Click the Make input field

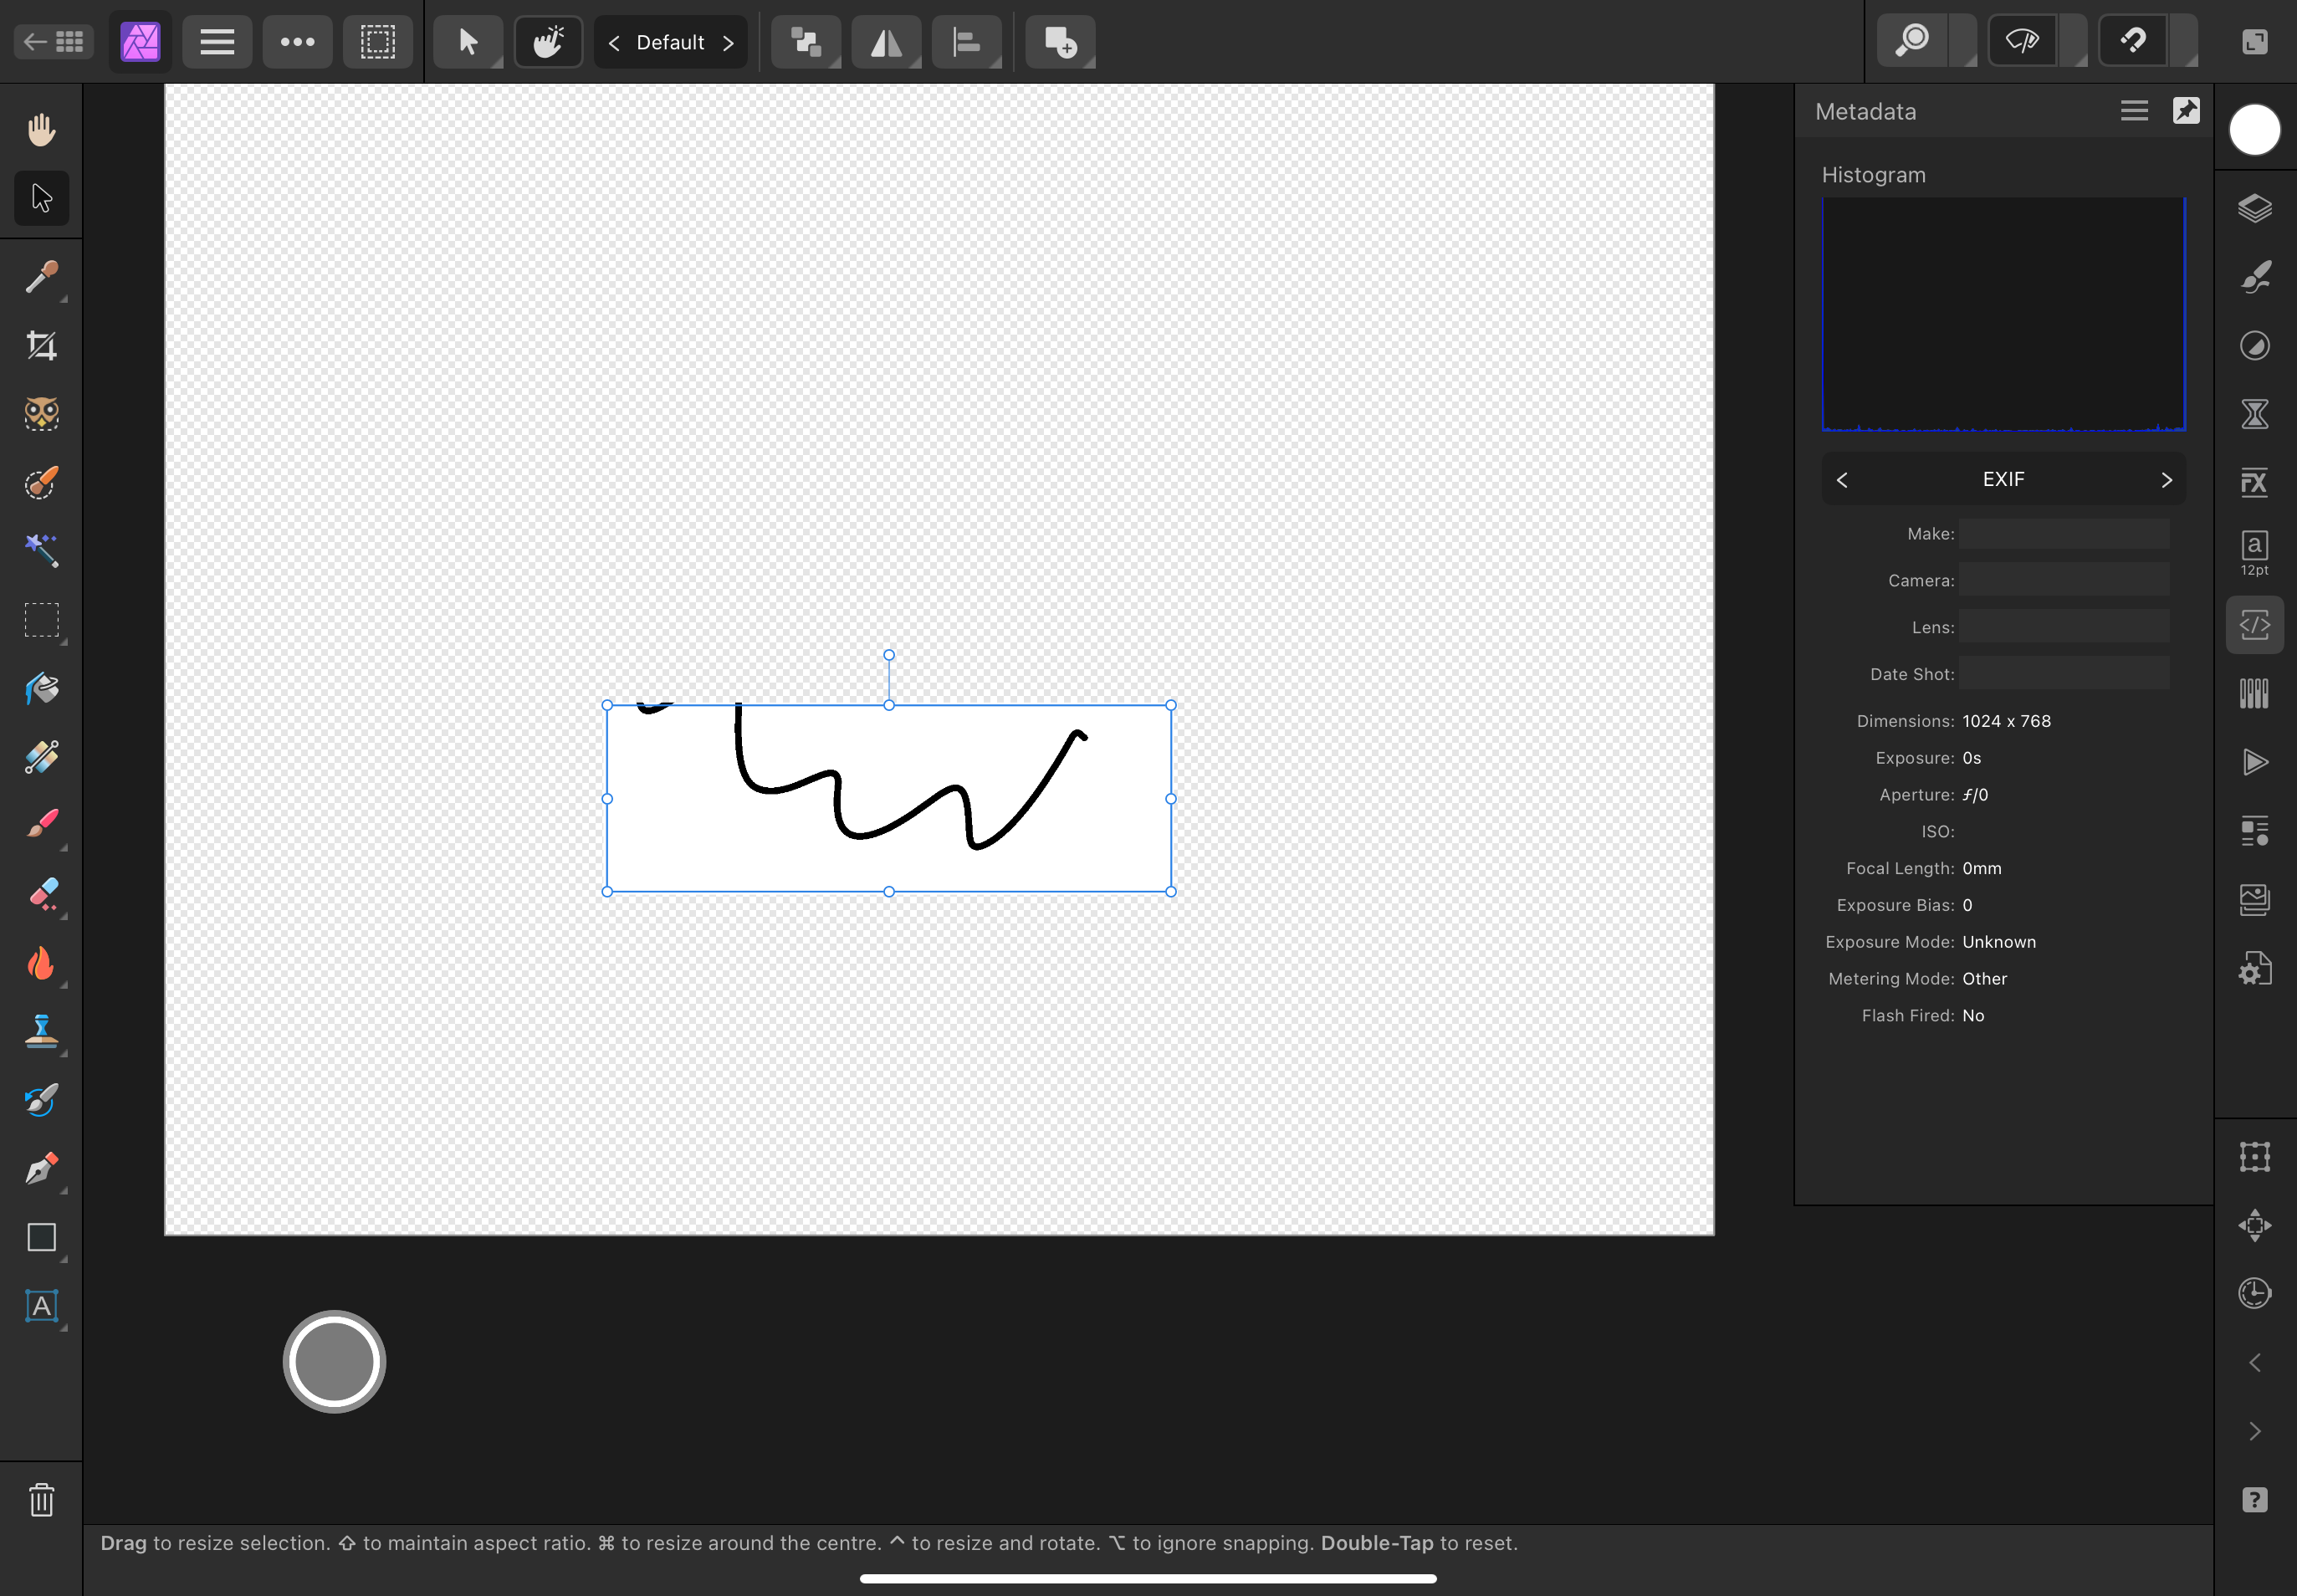(2064, 534)
